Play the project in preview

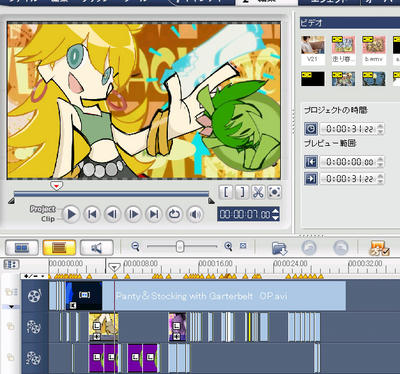71,214
